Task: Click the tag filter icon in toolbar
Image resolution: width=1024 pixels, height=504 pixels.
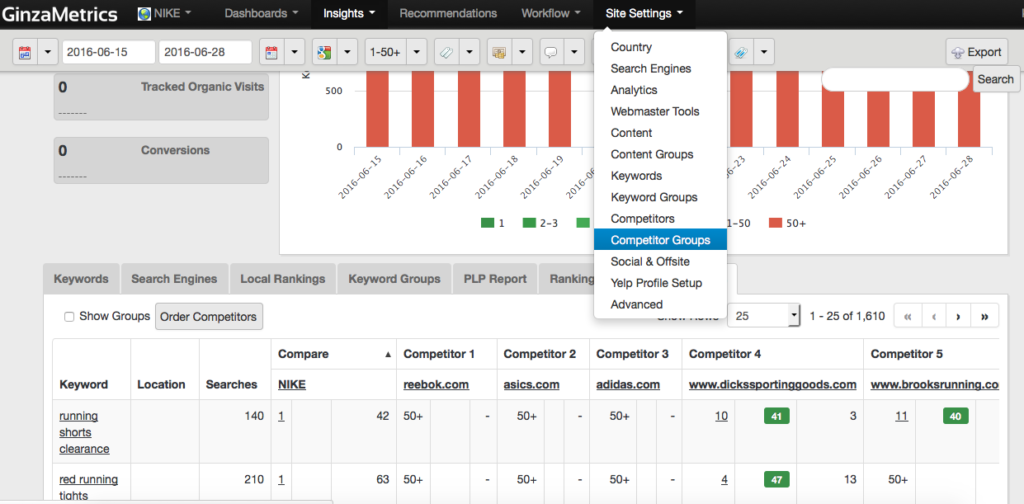Action: (x=447, y=52)
